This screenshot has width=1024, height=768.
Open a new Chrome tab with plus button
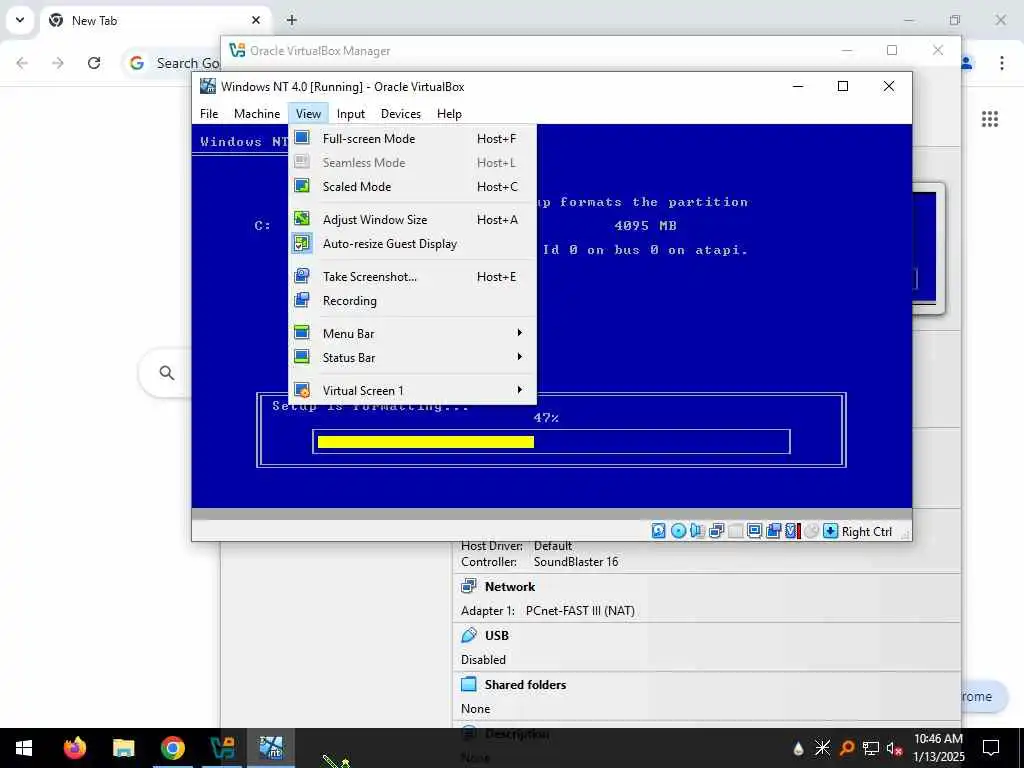tap(292, 20)
